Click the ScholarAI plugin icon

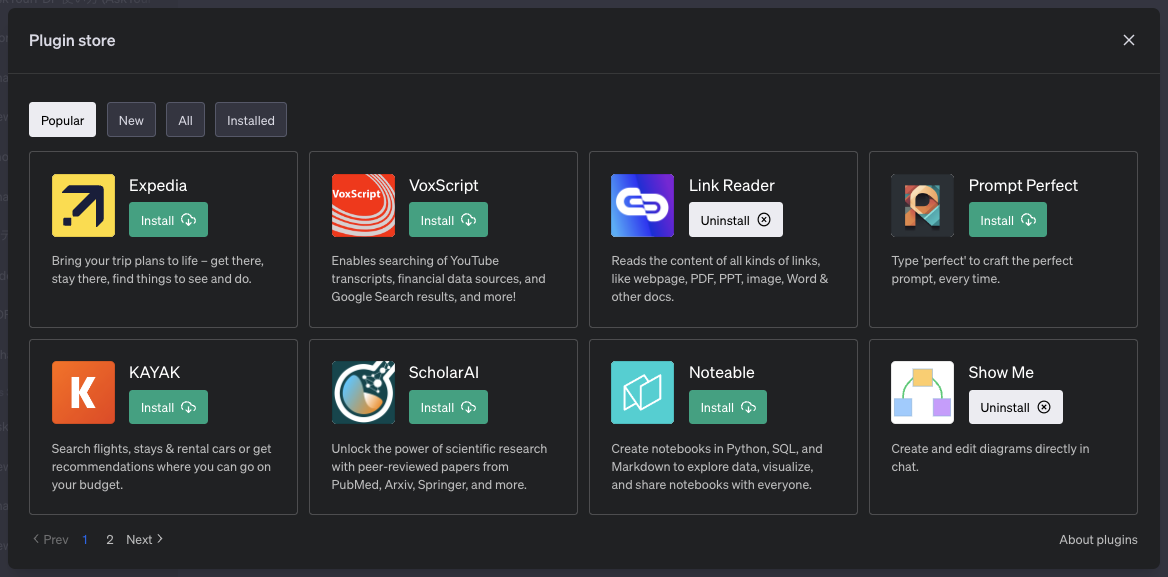(x=363, y=392)
